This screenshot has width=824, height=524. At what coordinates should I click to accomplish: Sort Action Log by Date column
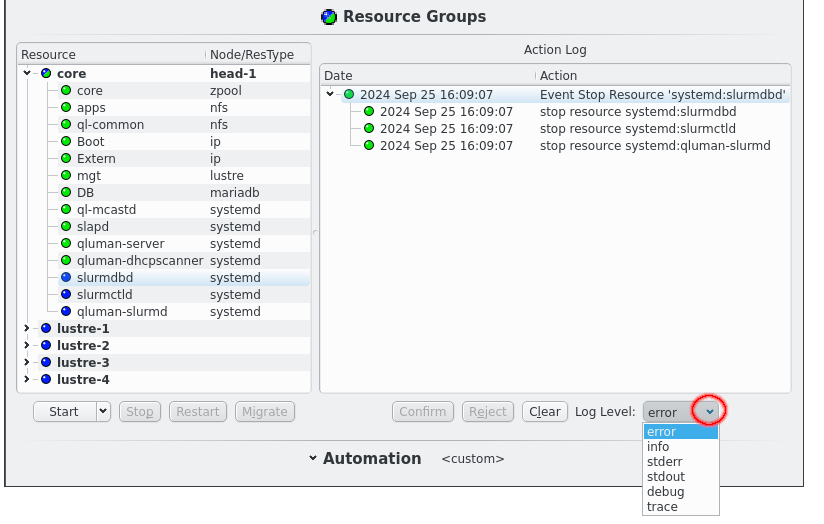[428, 76]
